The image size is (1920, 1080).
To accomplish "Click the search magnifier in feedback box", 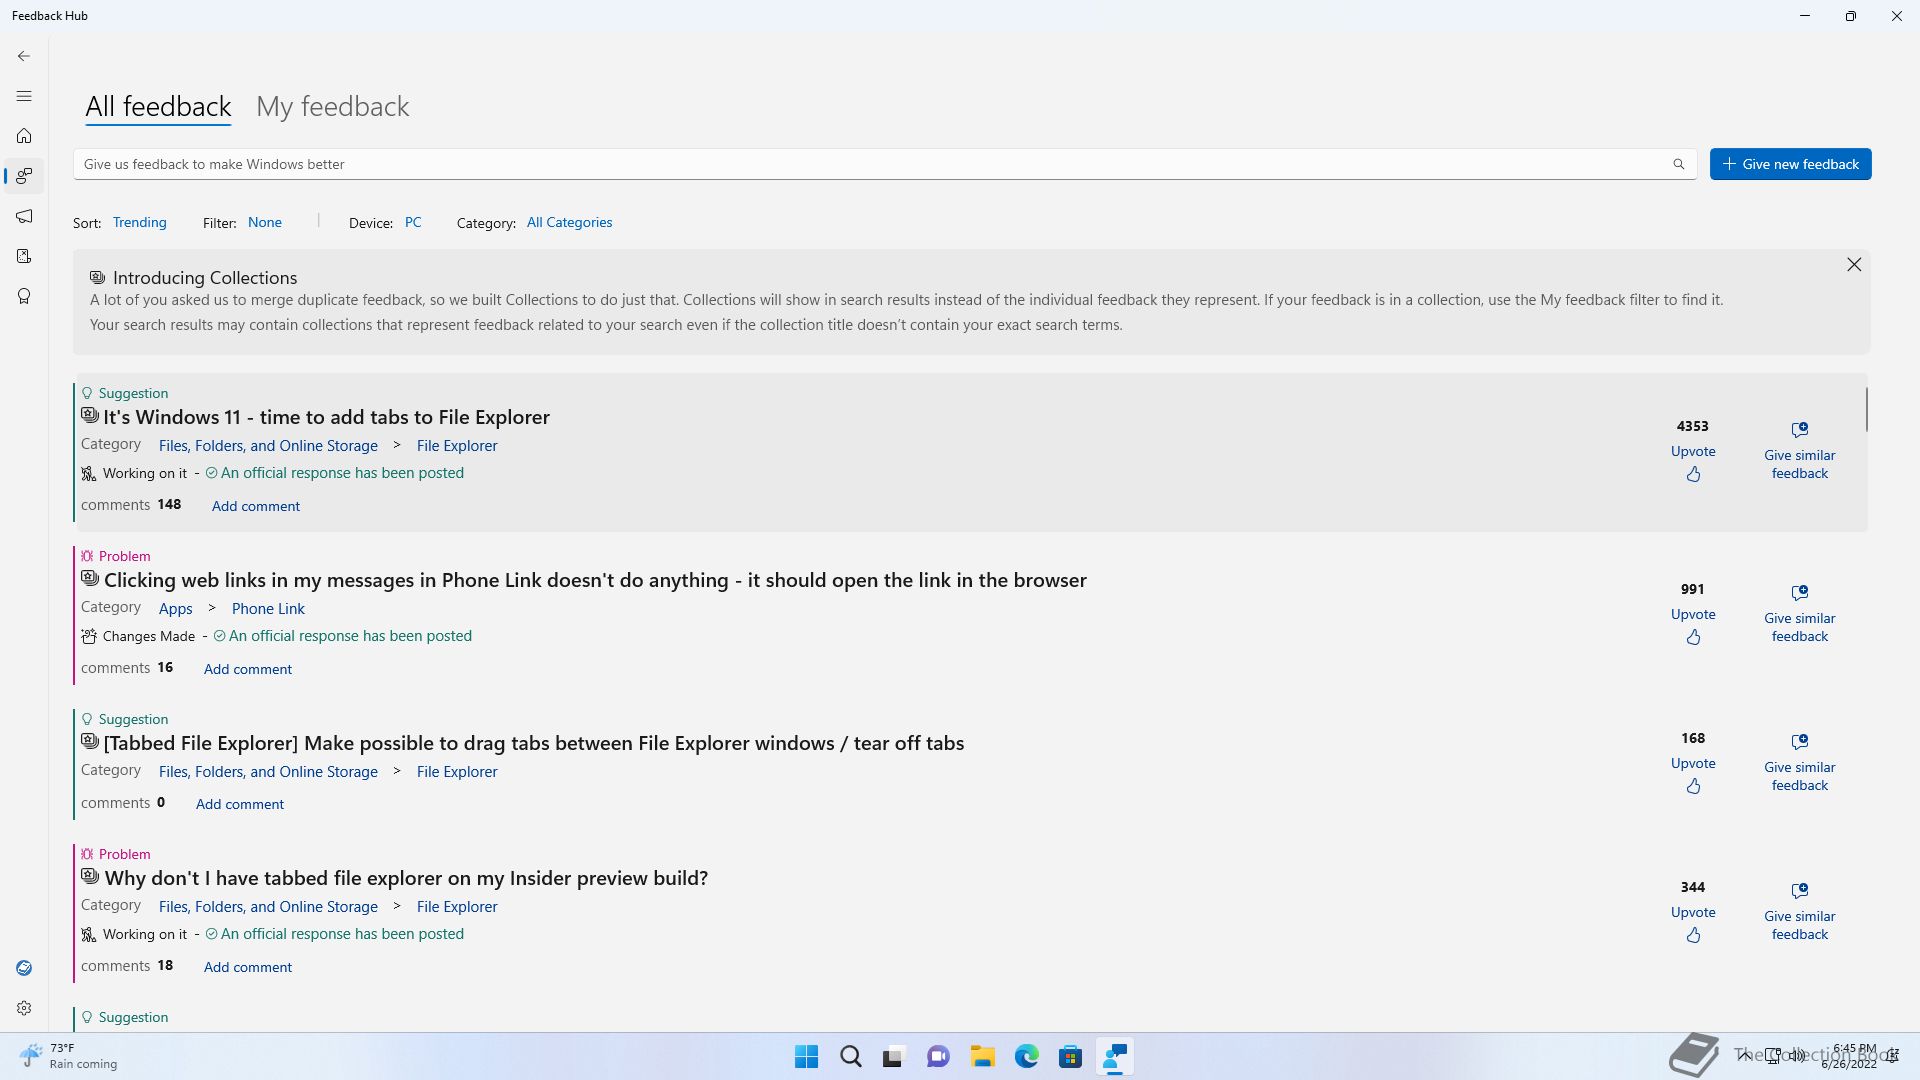I will [1679, 164].
